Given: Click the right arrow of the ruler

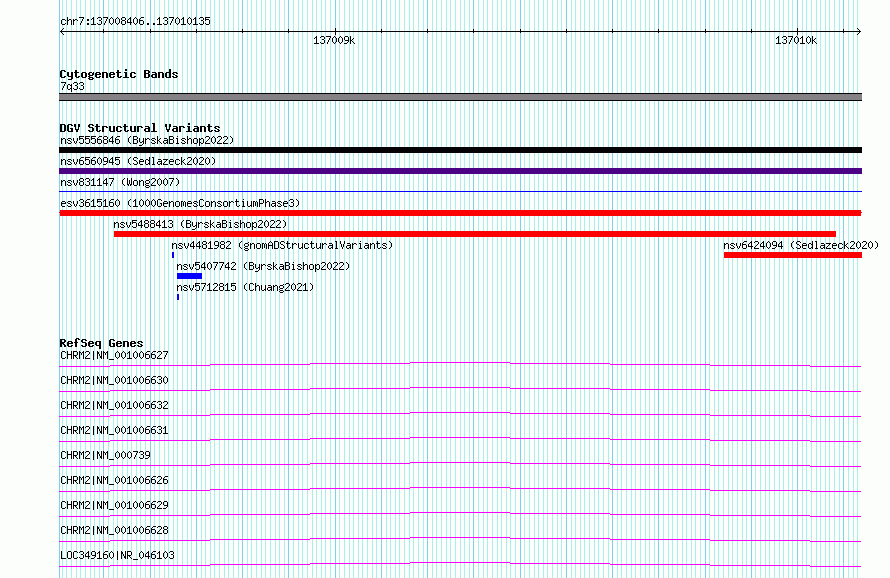Looking at the screenshot, I should tap(858, 32).
